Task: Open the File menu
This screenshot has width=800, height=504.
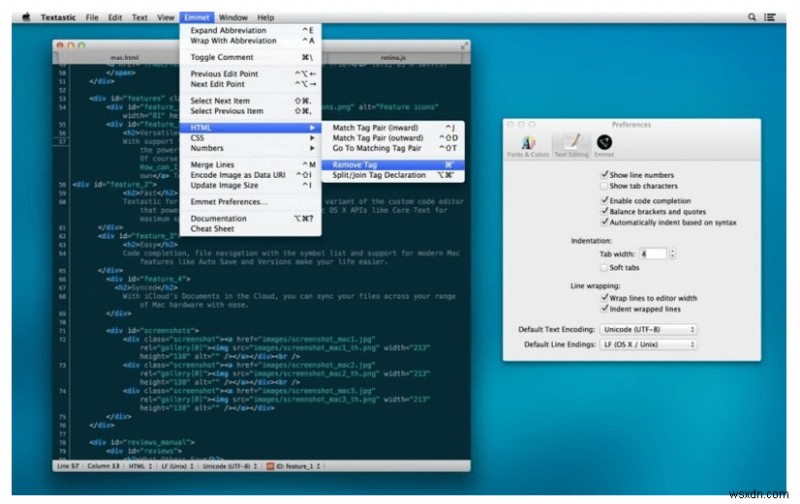Action: [92, 17]
